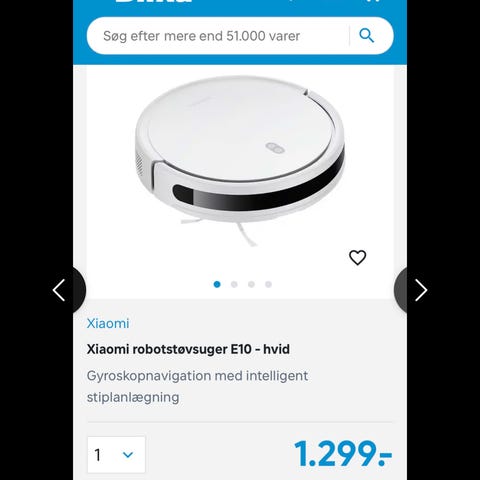This screenshot has width=480, height=480.
Task: Add the product to favorites with heart icon
Action: click(x=357, y=257)
